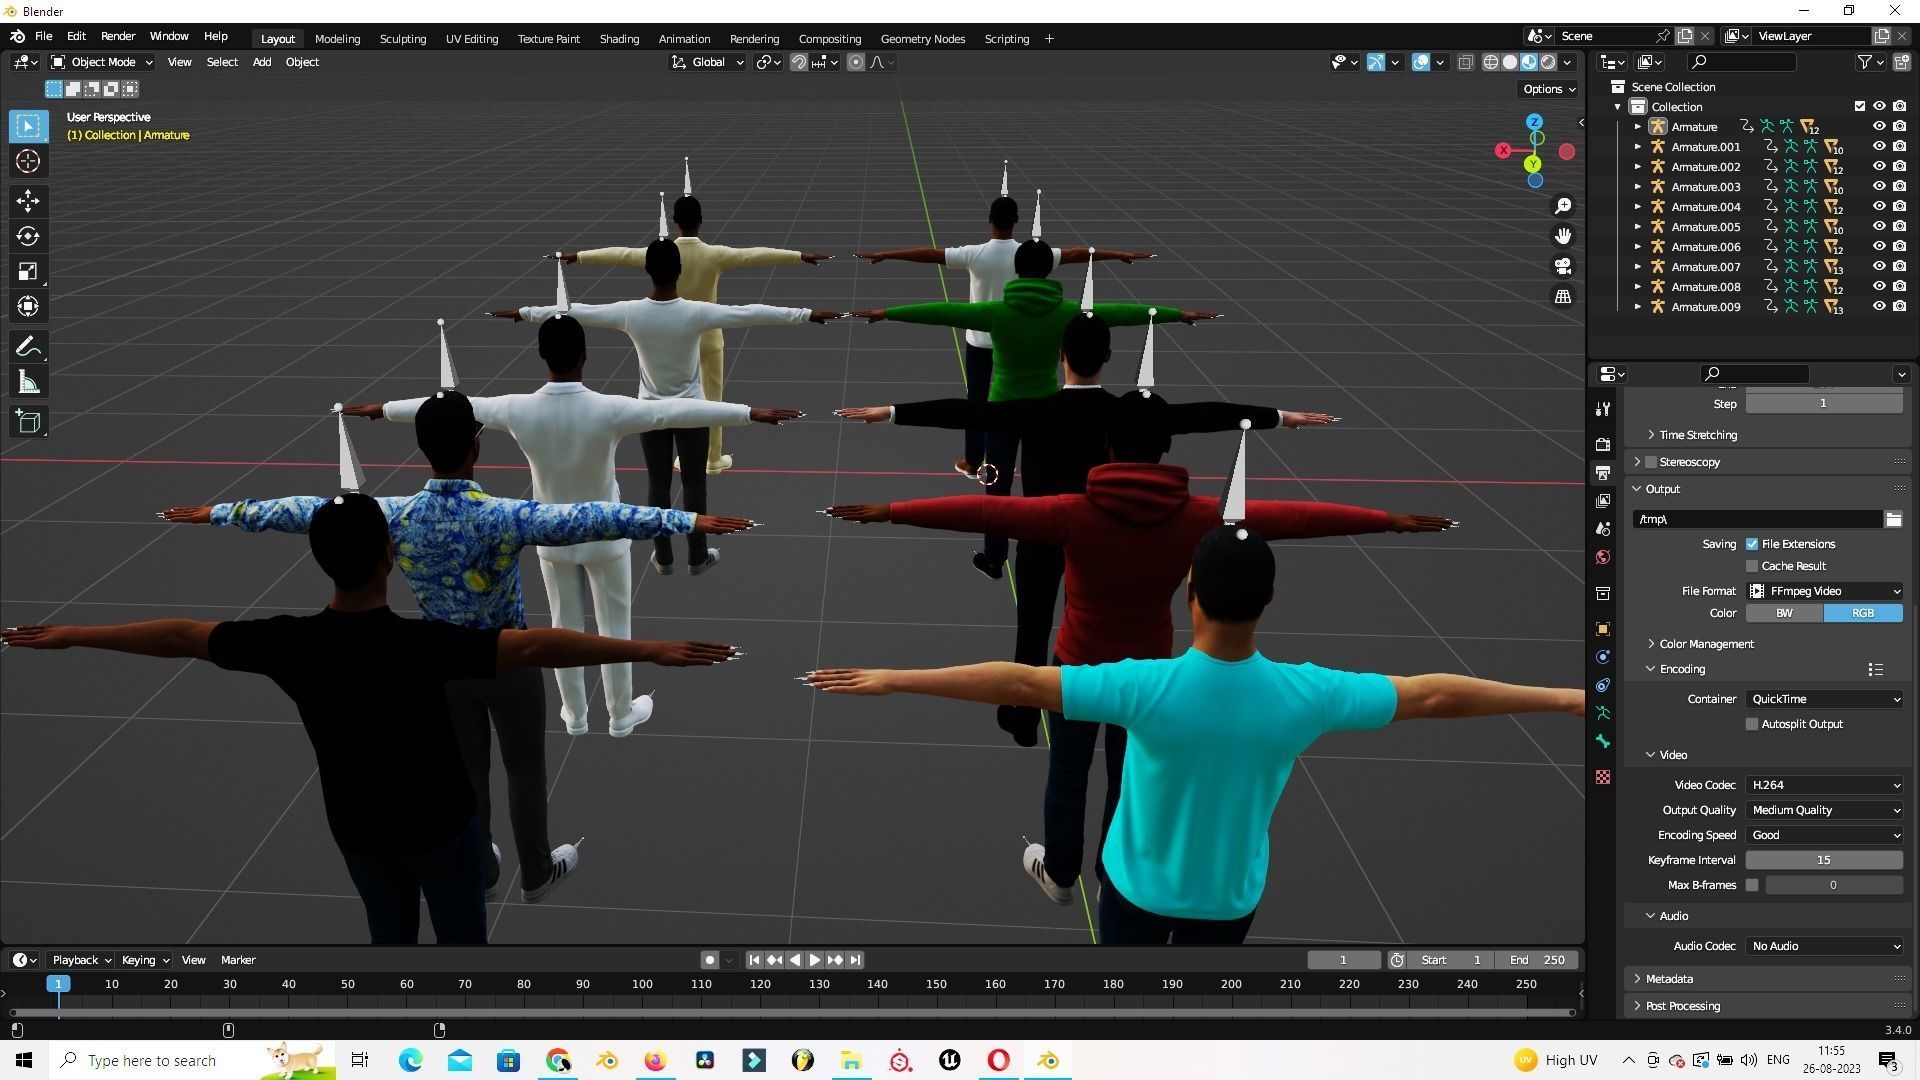Open the Render menu

[118, 36]
